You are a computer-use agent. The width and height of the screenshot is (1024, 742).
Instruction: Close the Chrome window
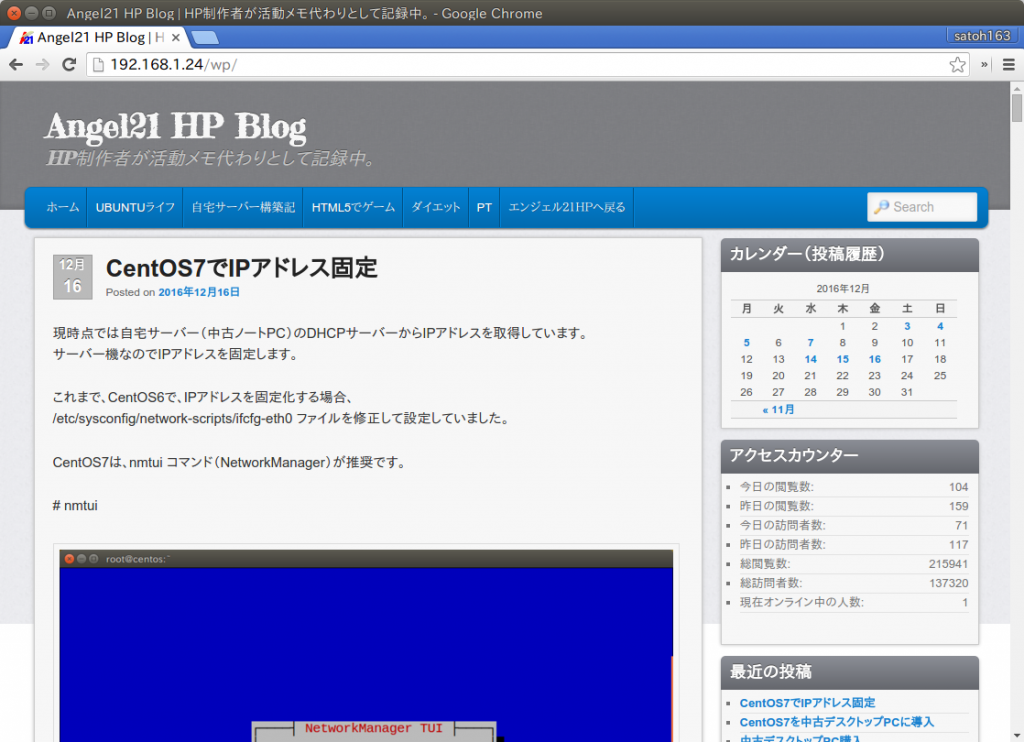pyautogui.click(x=14, y=13)
